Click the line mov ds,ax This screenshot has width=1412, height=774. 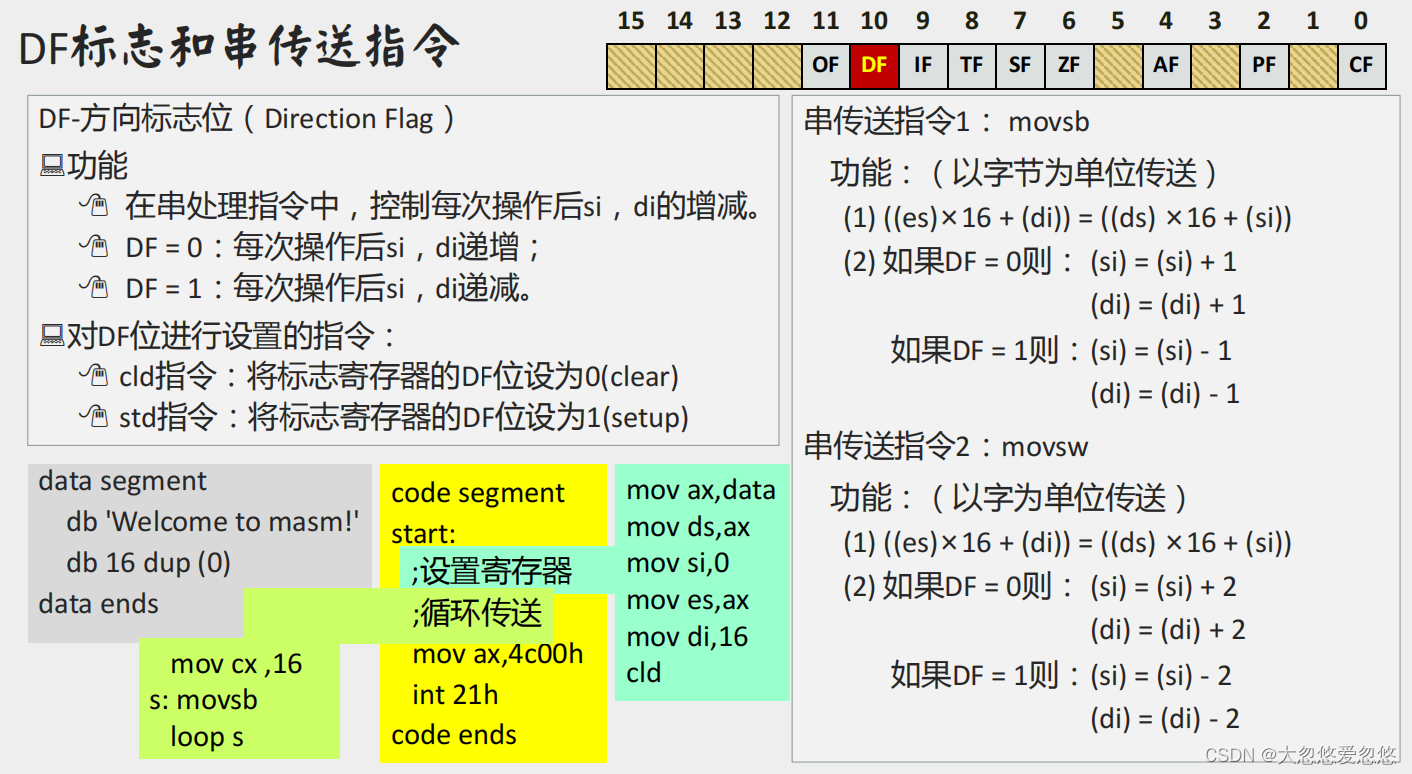(x=688, y=527)
